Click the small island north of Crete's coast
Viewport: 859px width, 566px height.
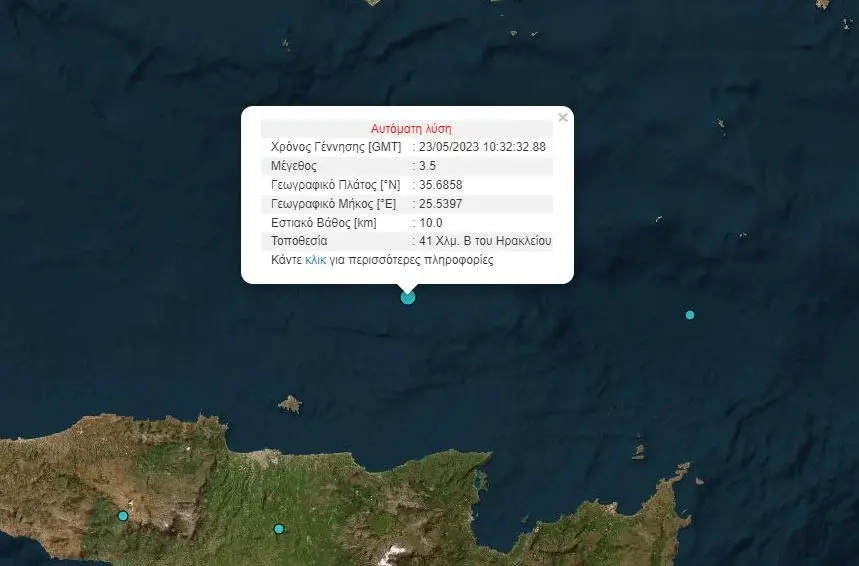(x=290, y=404)
